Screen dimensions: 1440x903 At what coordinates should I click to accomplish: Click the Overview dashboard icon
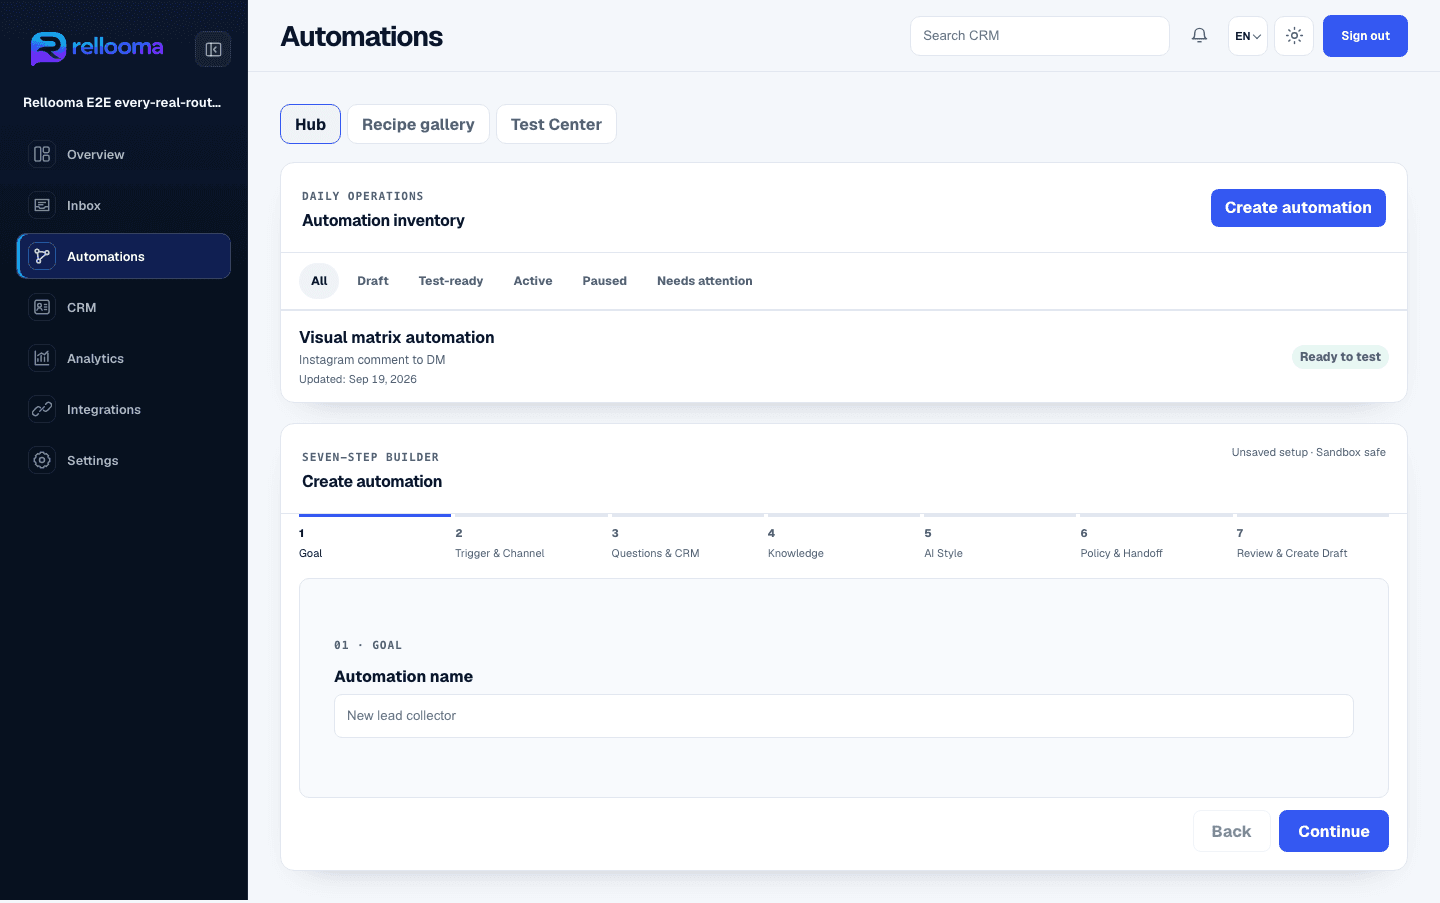pos(42,154)
